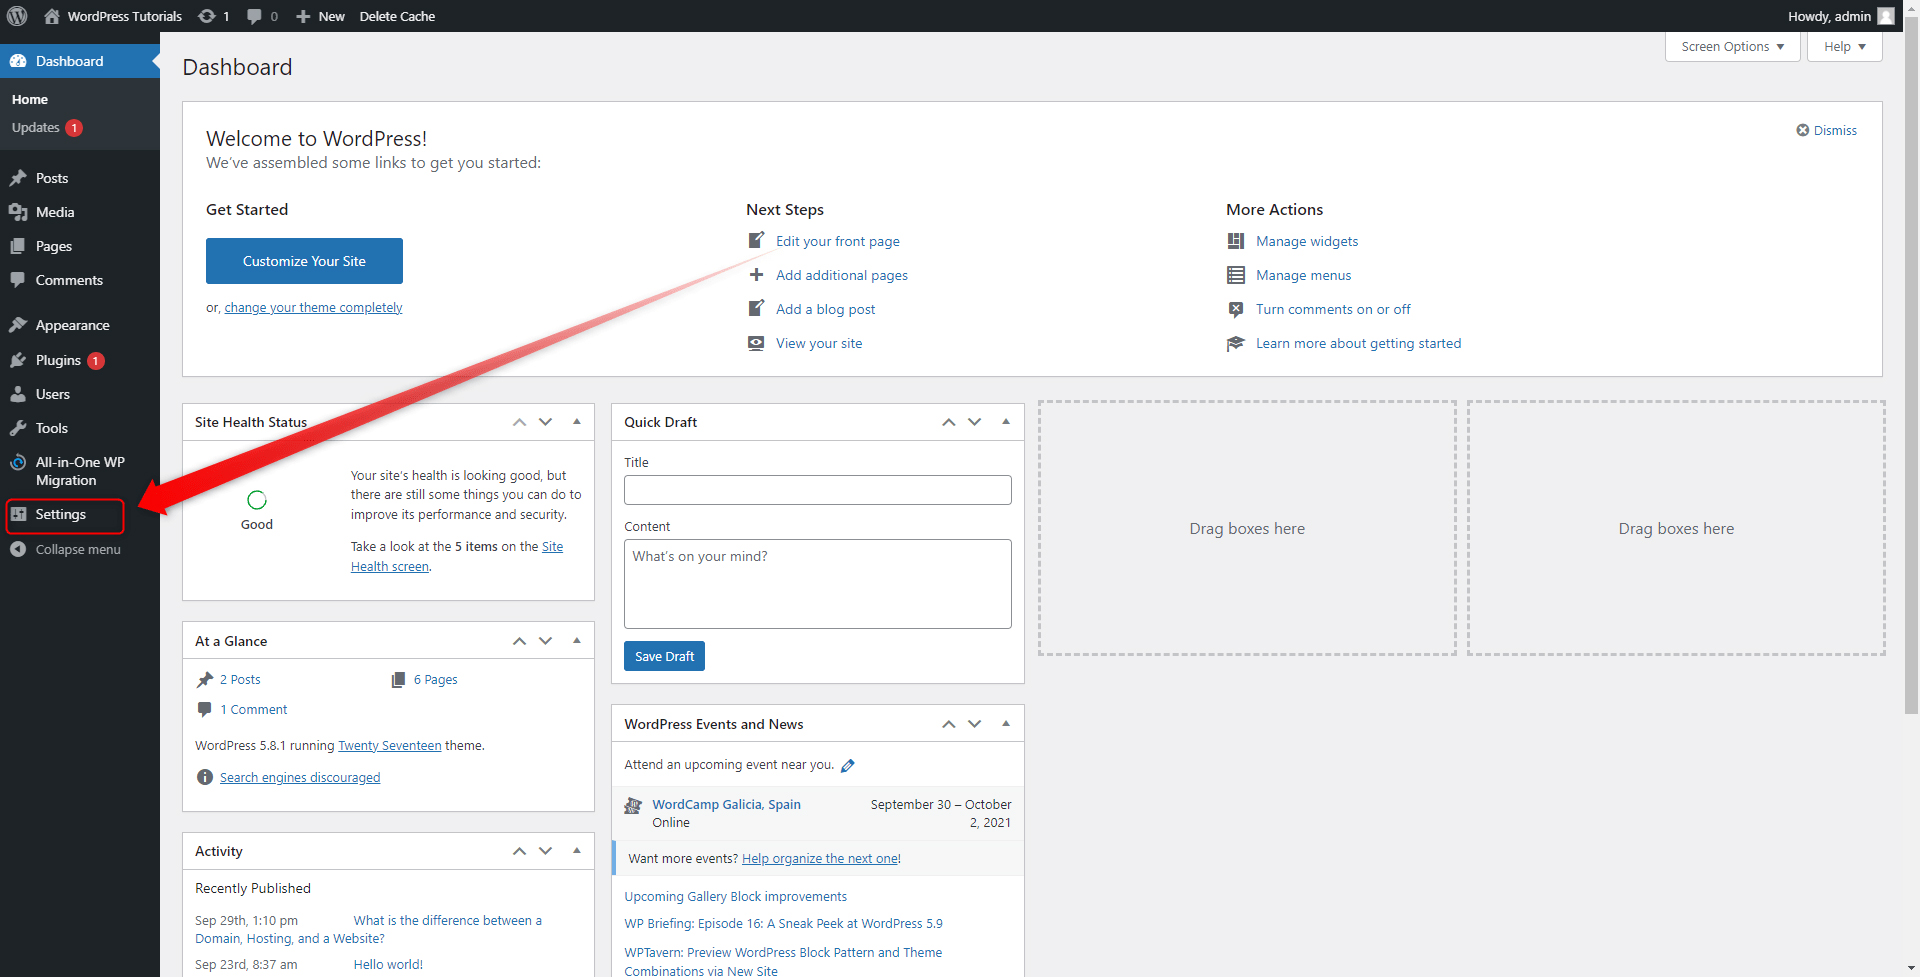Click the Media icon in sidebar
The width and height of the screenshot is (1920, 977).
pos(18,212)
